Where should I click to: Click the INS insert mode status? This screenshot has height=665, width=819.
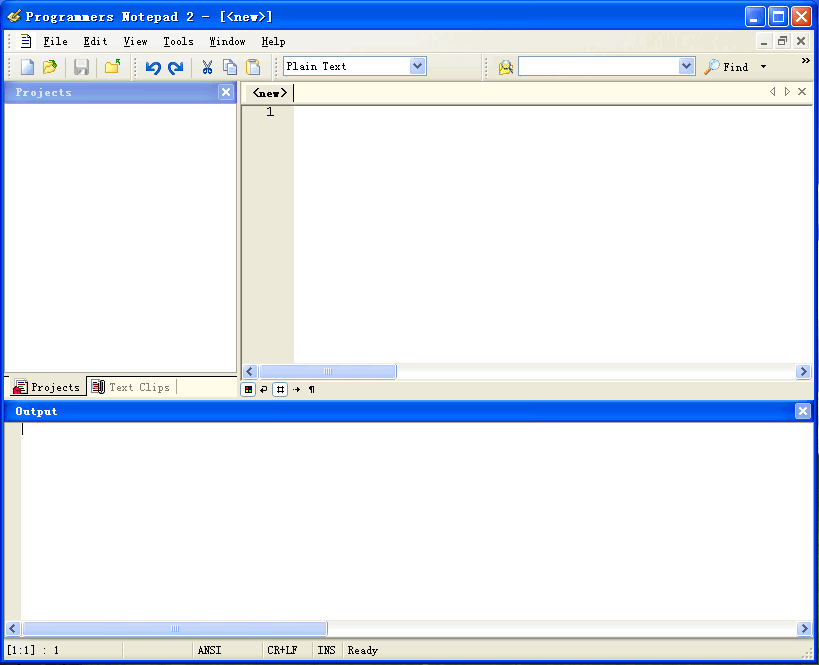(x=326, y=650)
